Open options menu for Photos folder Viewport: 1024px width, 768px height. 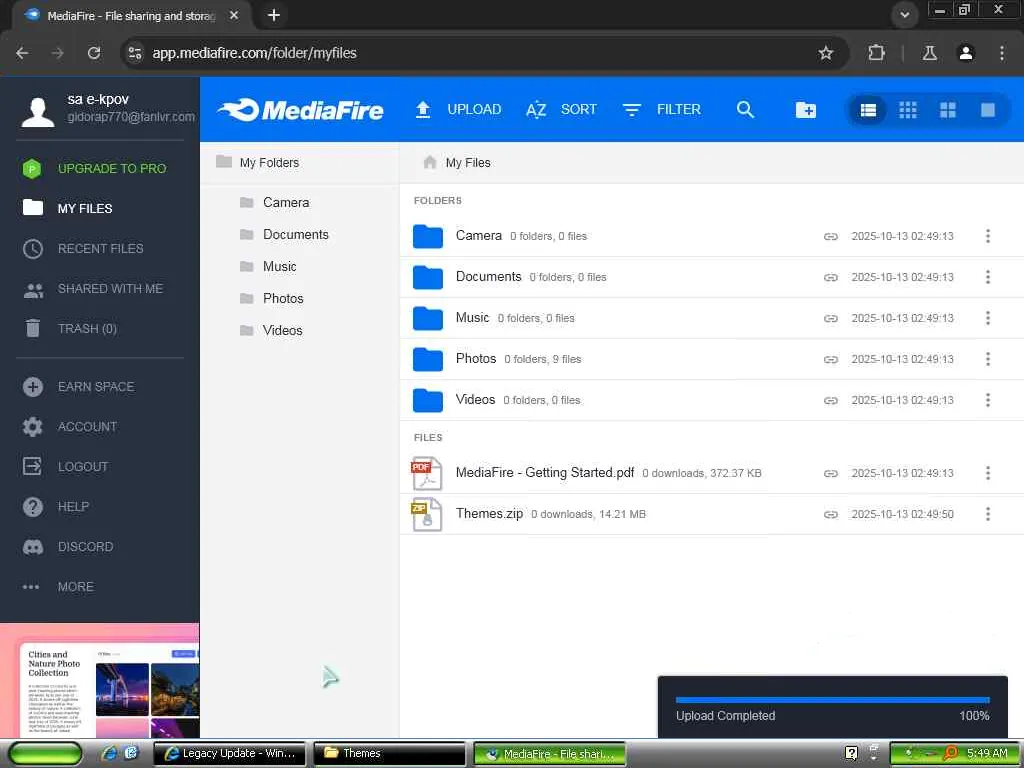tap(987, 359)
